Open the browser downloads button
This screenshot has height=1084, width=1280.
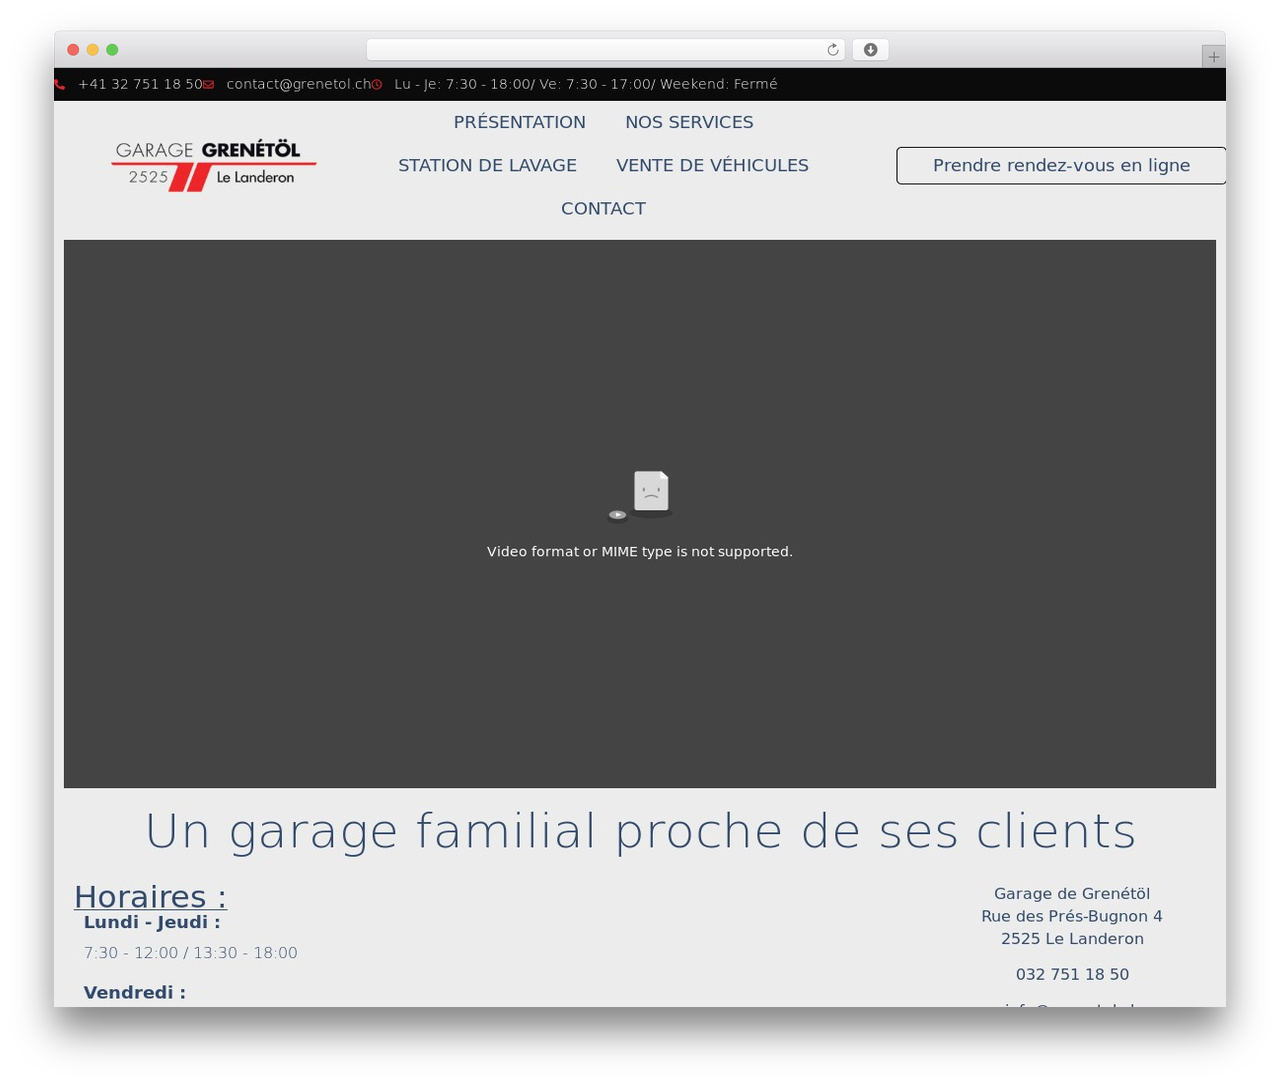[x=871, y=50]
